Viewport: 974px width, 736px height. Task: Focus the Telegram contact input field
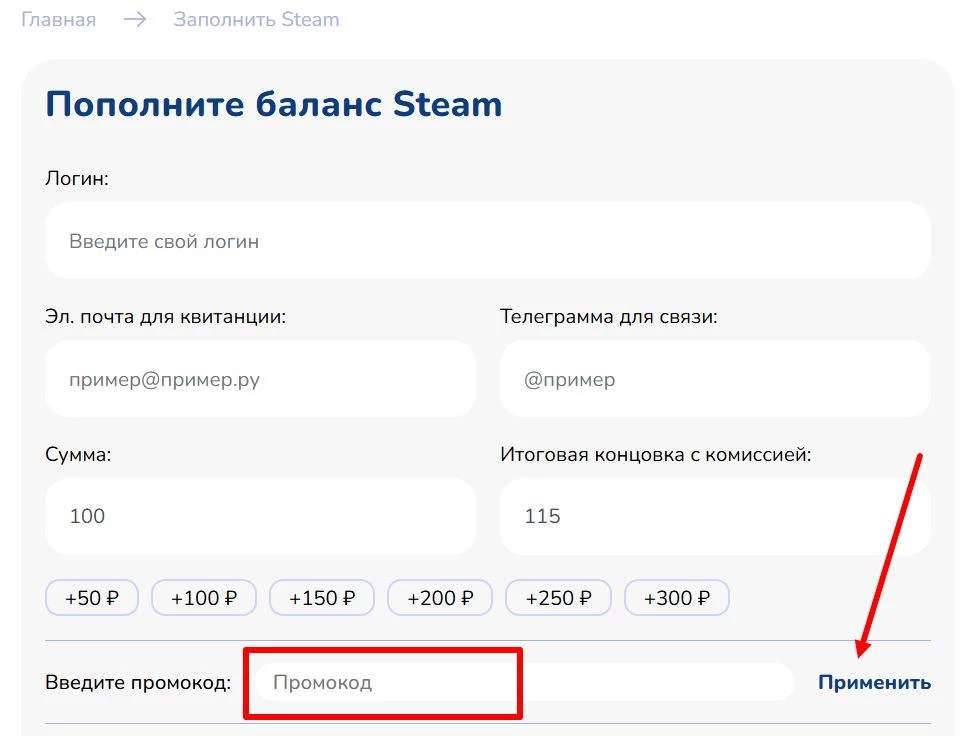click(715, 379)
